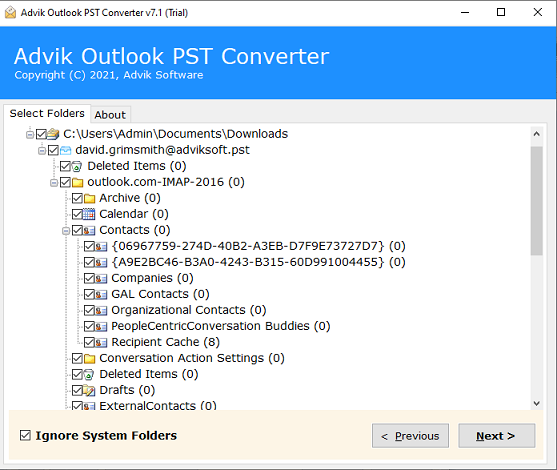The height and width of the screenshot is (470, 557).
Task: Select the Archive (0) row text
Action: pyautogui.click(x=130, y=198)
